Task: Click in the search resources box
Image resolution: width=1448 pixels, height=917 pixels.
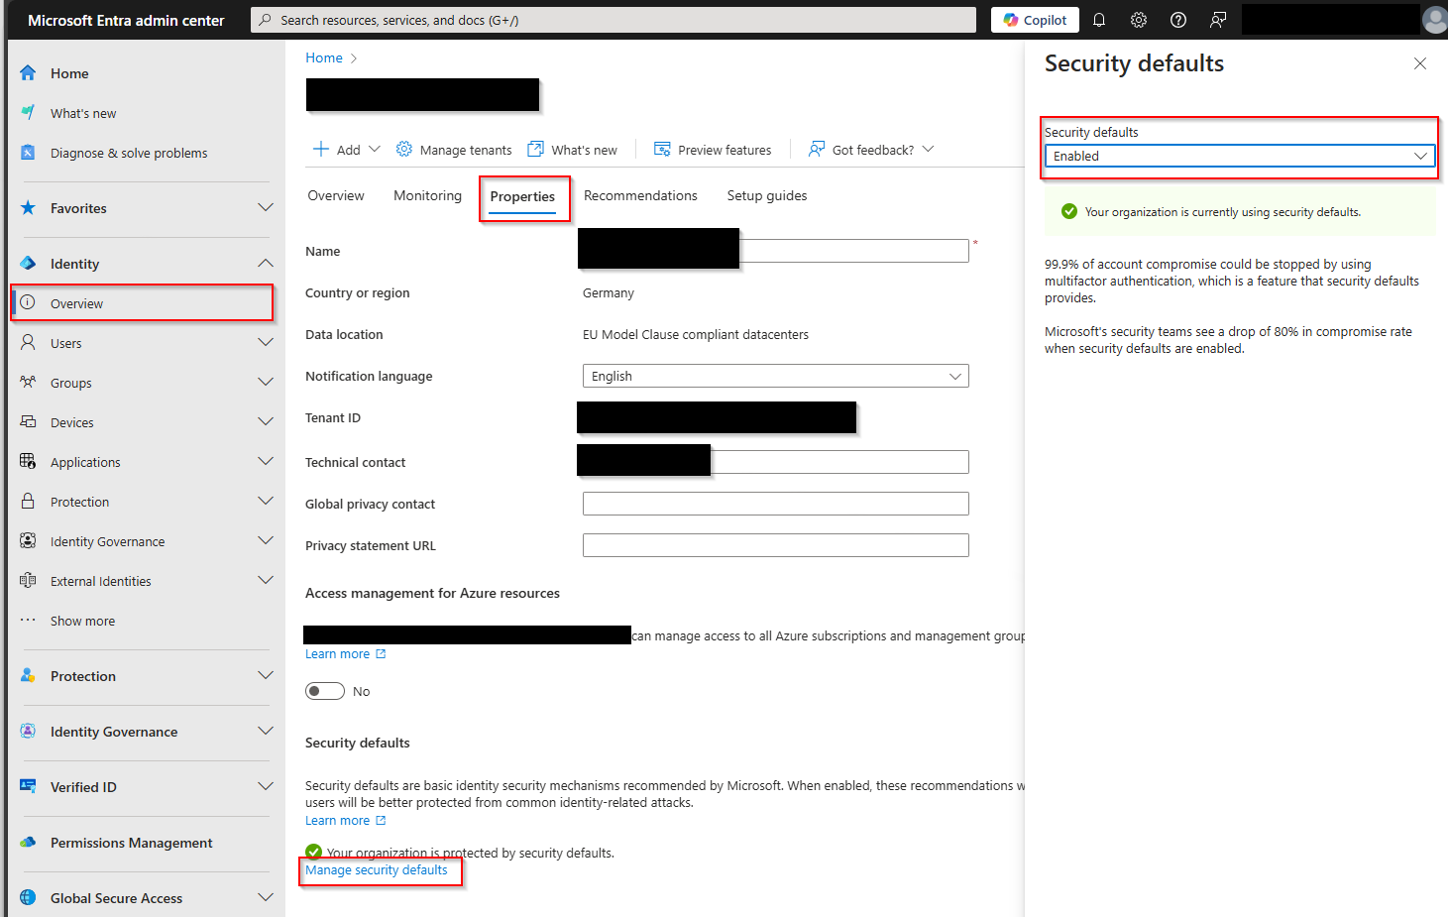Action: [613, 20]
